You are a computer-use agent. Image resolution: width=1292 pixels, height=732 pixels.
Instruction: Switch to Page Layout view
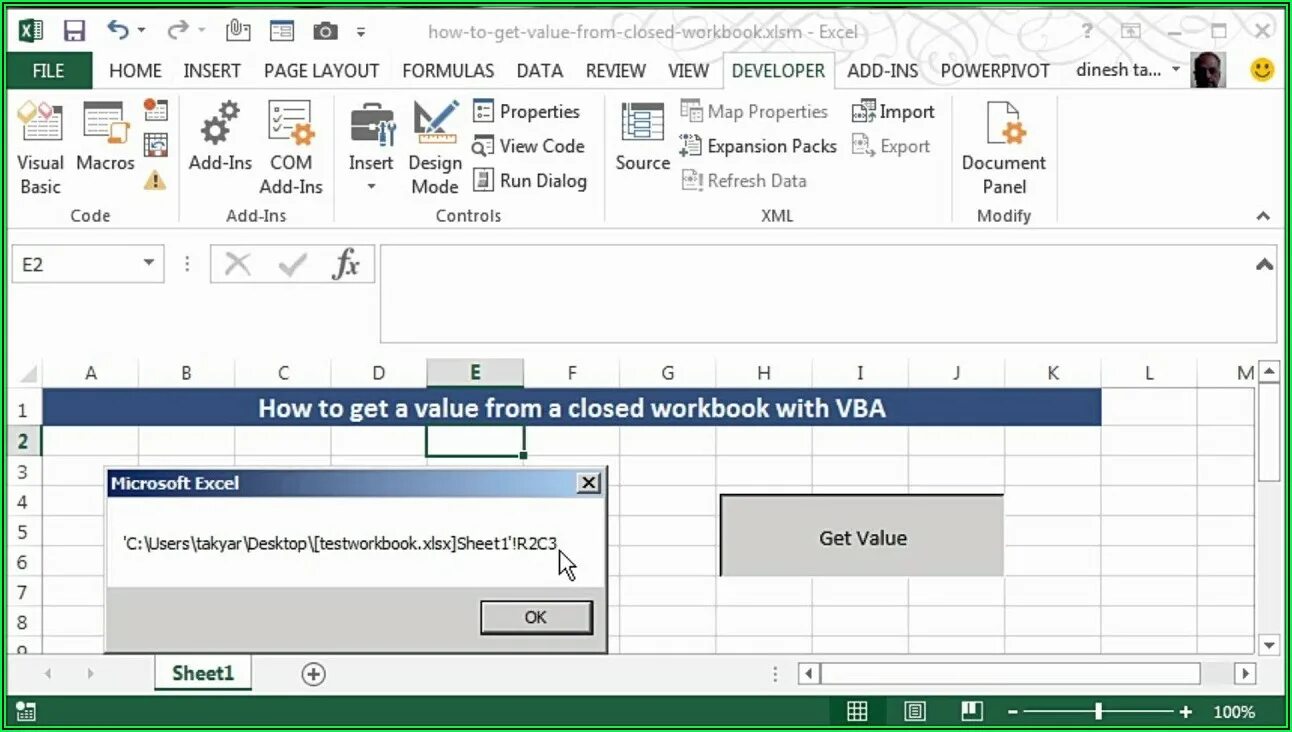click(914, 711)
